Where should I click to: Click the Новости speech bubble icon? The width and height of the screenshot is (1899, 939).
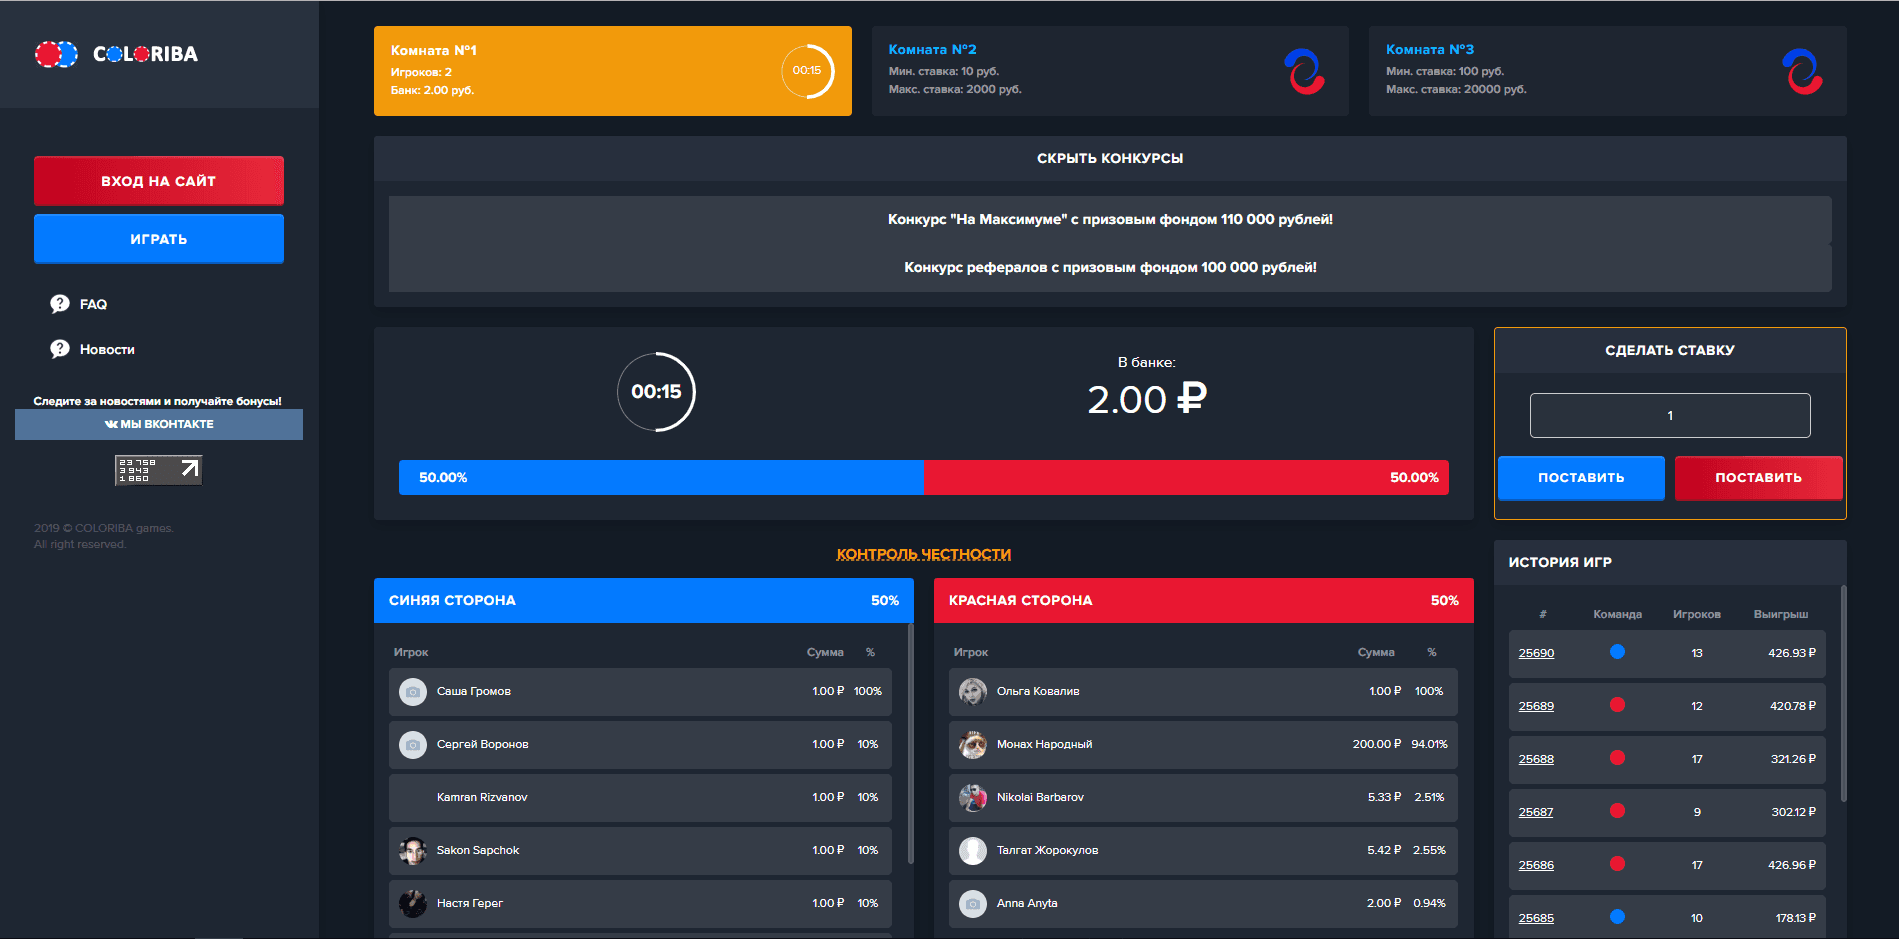point(60,349)
